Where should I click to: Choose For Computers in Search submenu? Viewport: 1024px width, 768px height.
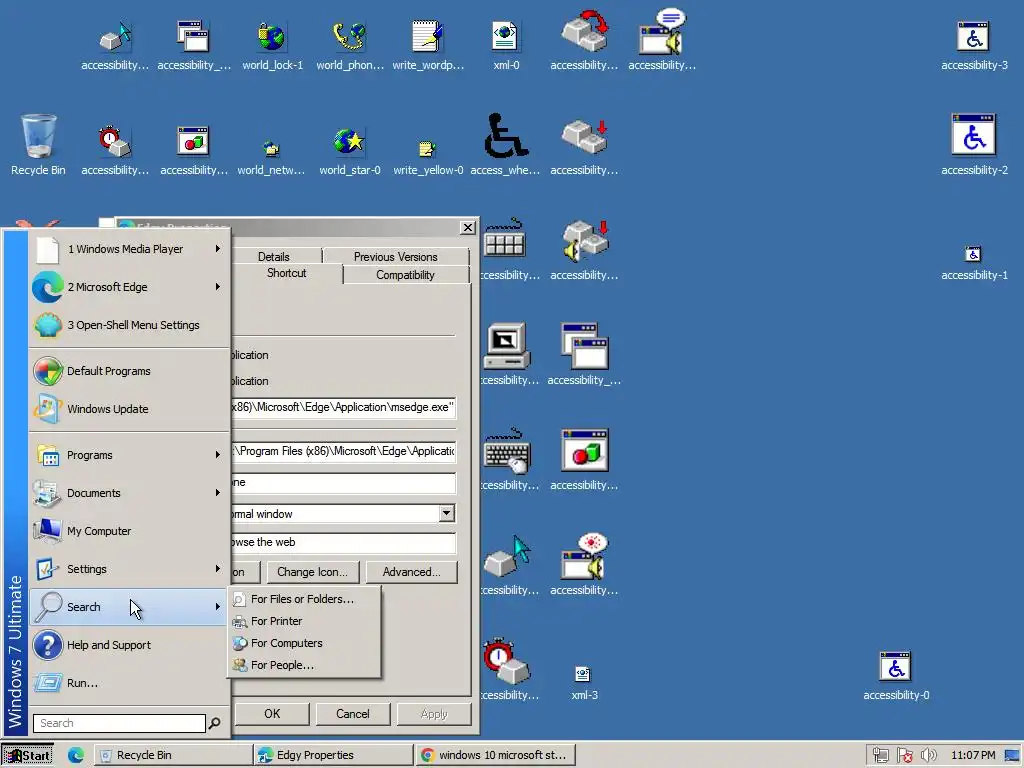click(304, 643)
